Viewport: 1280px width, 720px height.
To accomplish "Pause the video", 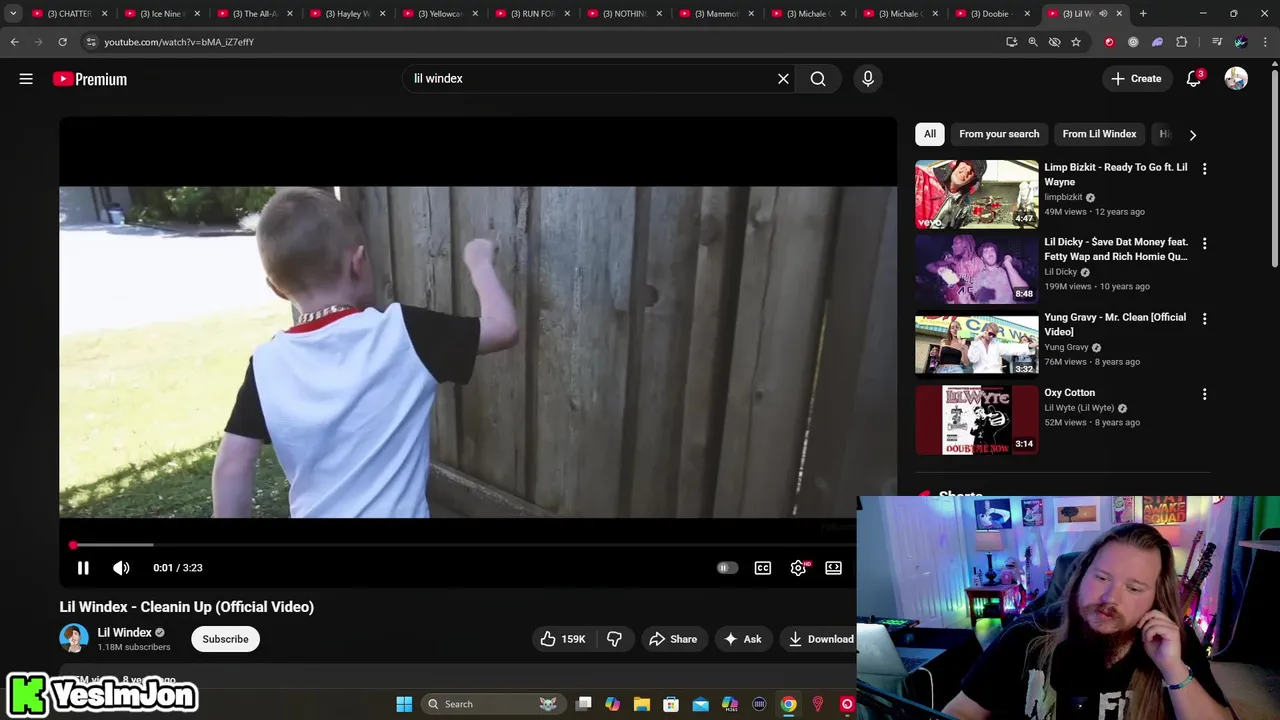I will pyautogui.click(x=83, y=568).
